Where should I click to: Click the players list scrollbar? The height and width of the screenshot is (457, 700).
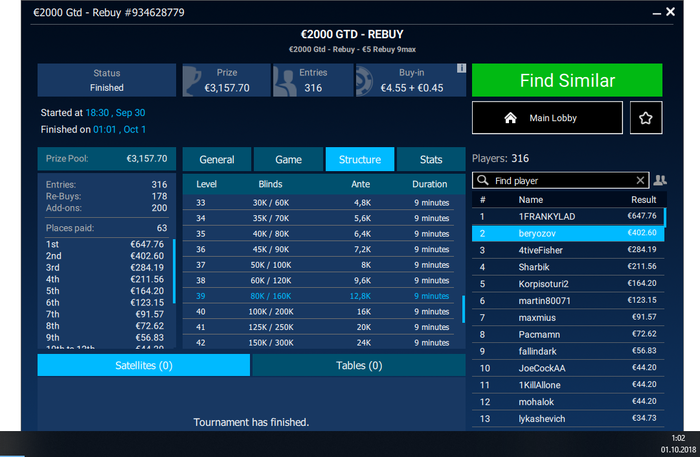pyautogui.click(x=665, y=218)
